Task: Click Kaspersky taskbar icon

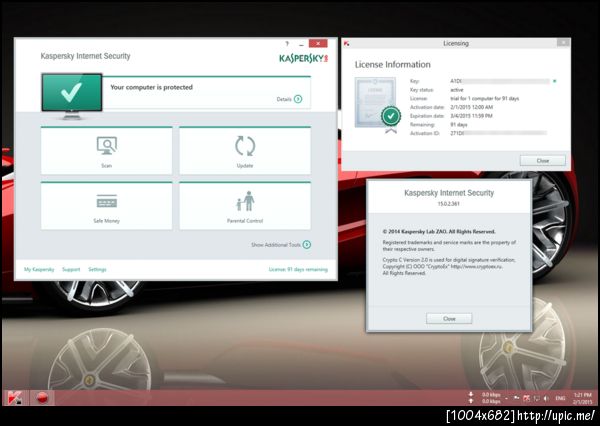Action: coord(15,398)
